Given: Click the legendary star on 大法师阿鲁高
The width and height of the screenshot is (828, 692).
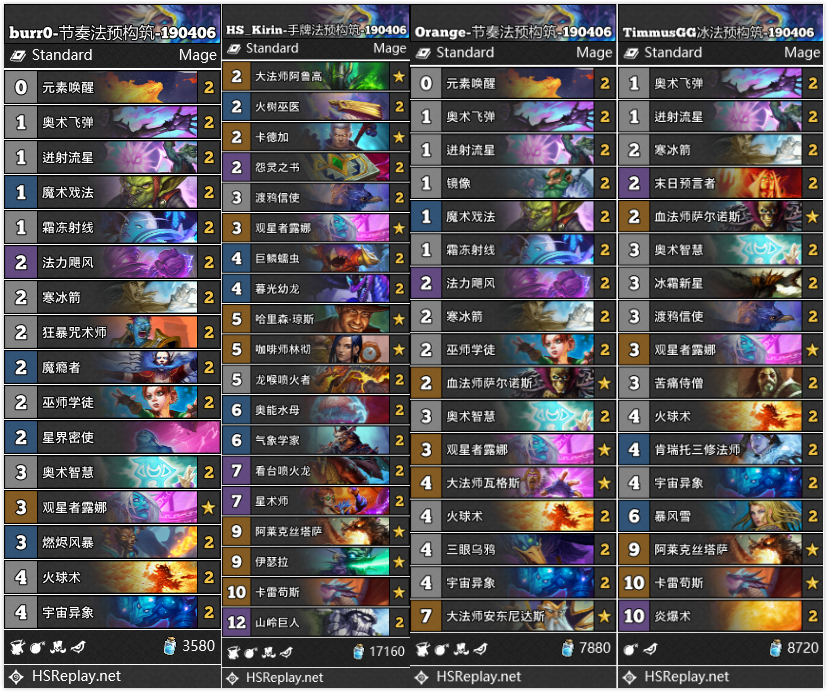Looking at the screenshot, I should coord(399,77).
